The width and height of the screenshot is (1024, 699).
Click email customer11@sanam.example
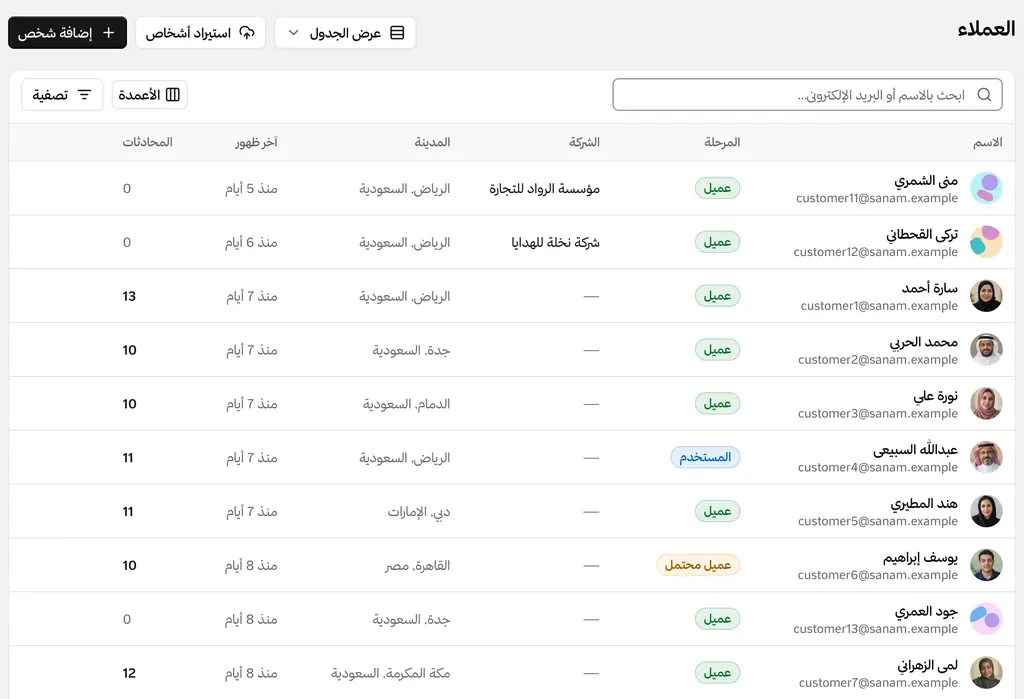tap(877, 198)
